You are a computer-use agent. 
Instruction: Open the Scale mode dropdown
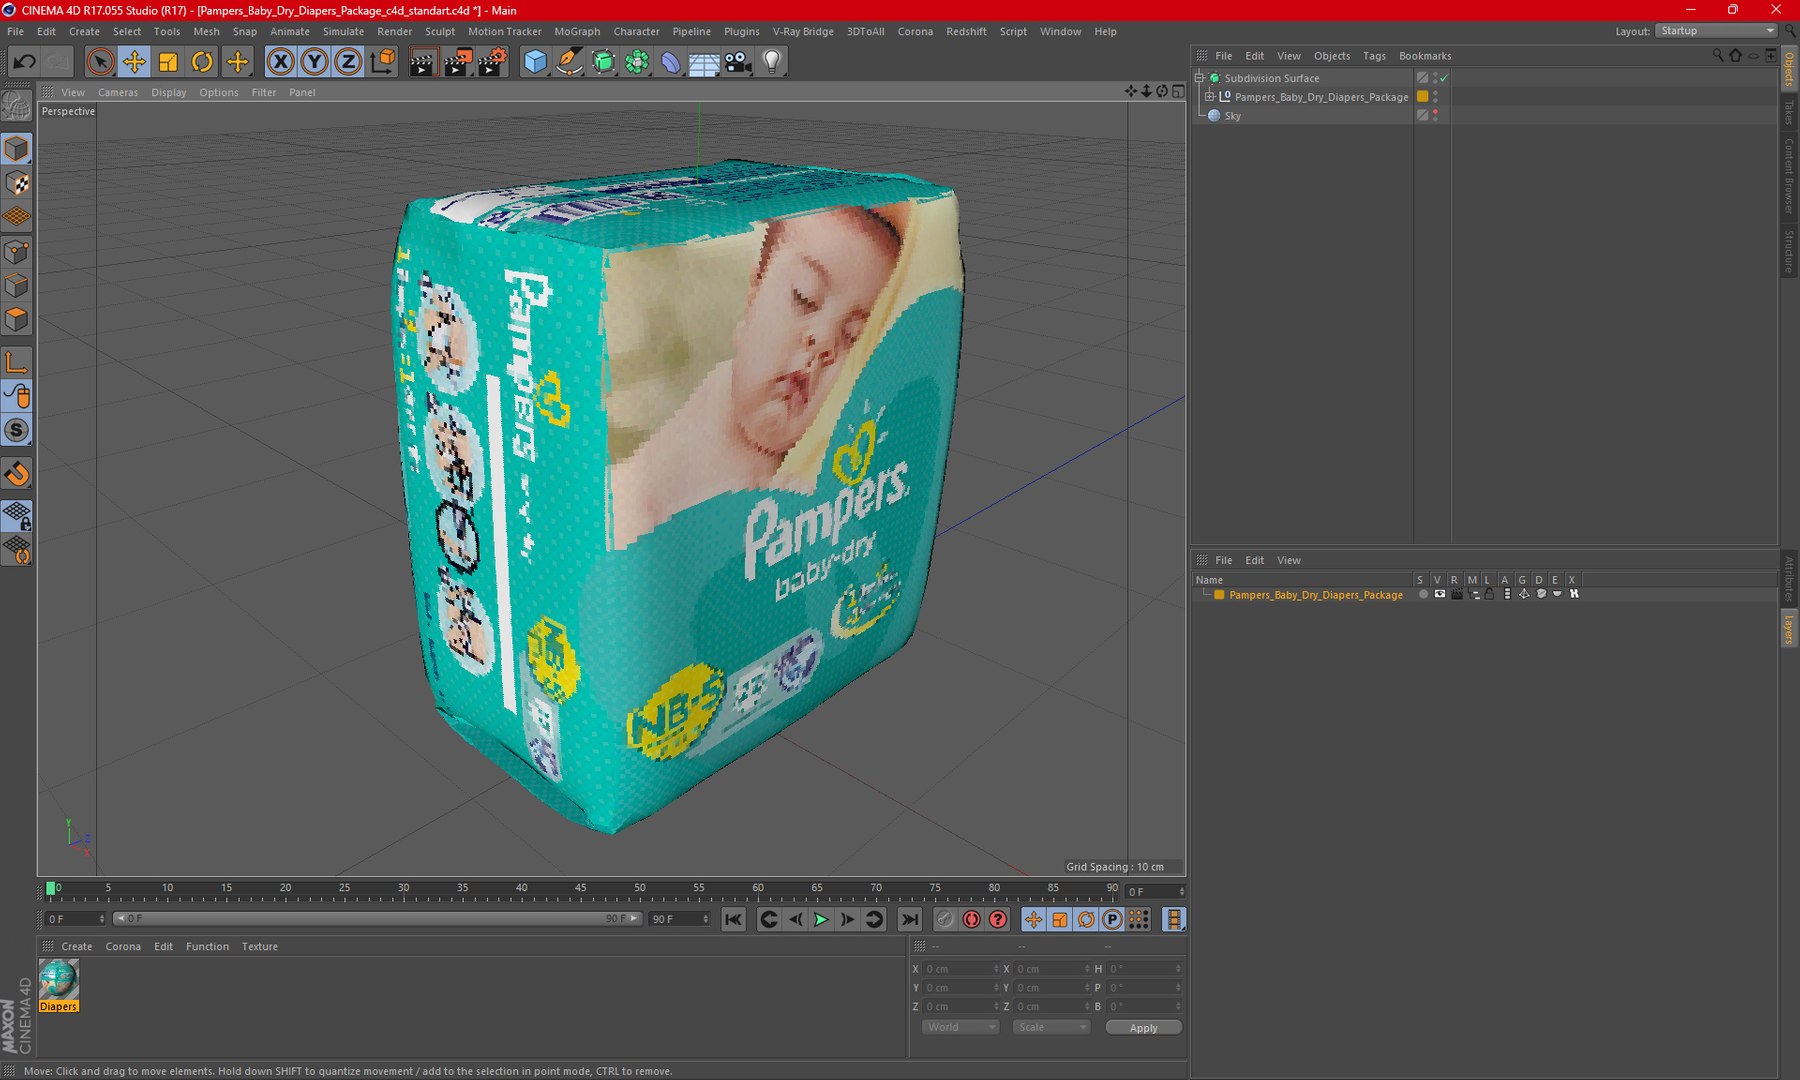[1050, 1027]
